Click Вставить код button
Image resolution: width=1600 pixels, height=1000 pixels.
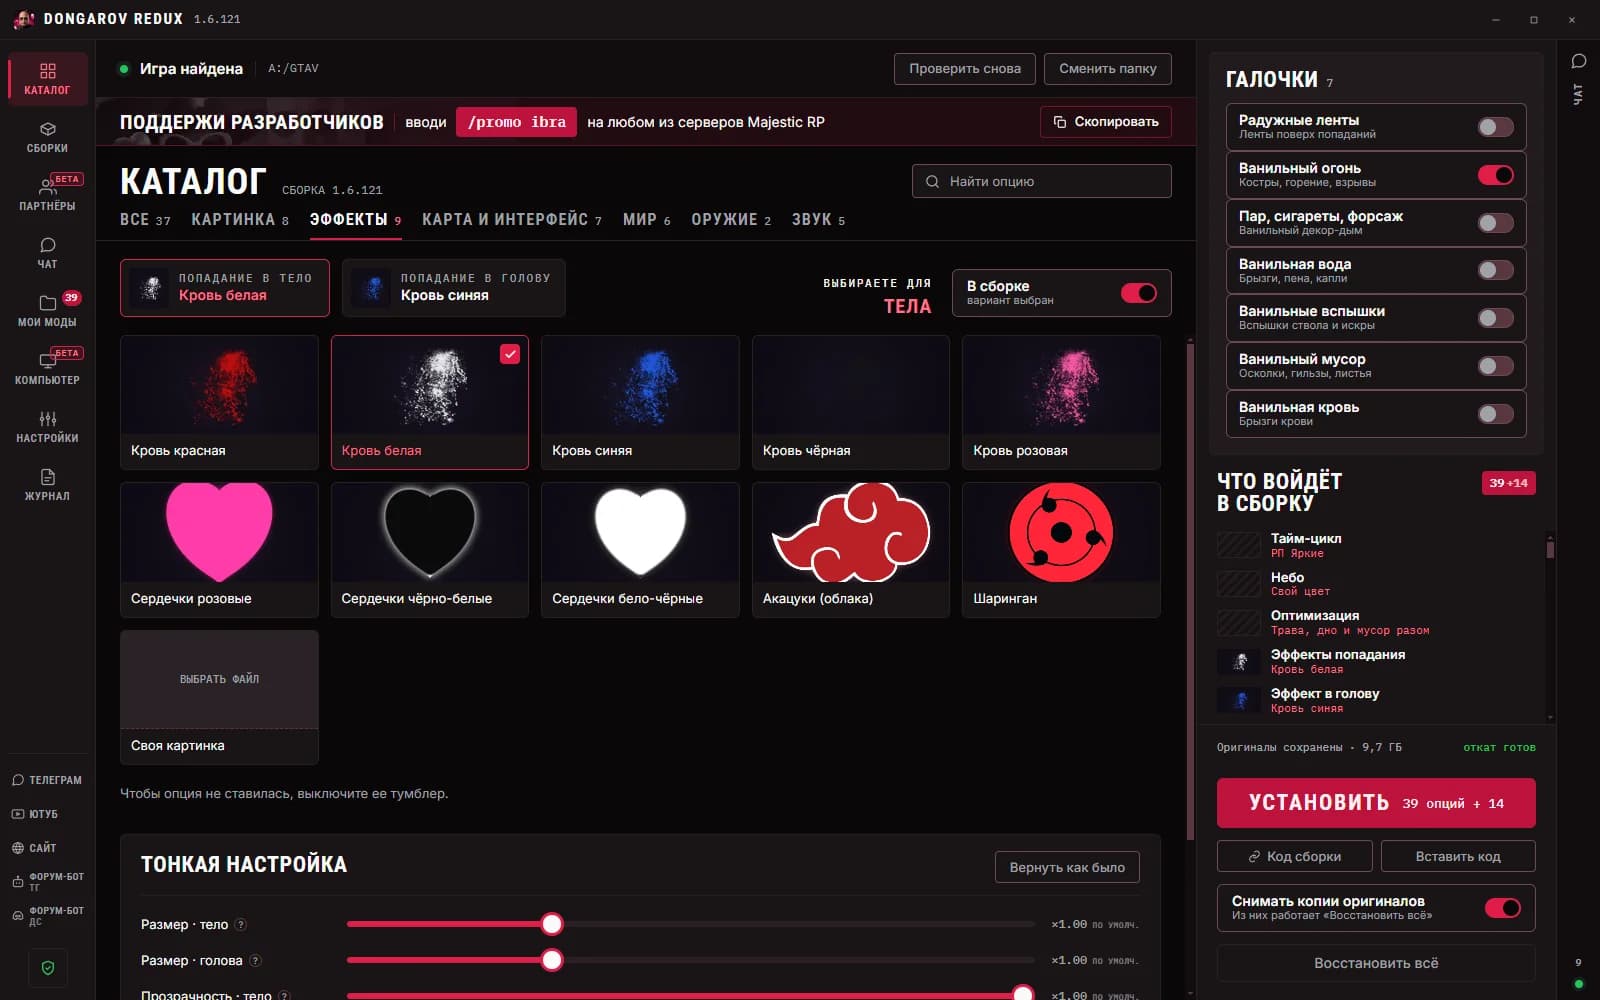tap(1458, 856)
